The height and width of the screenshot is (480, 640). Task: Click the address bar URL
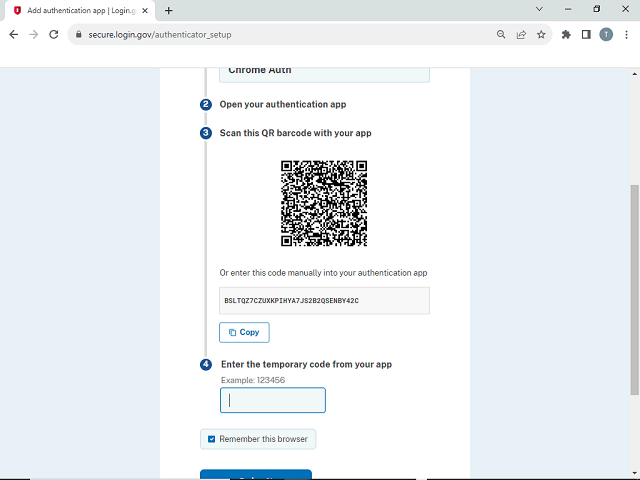click(x=160, y=35)
